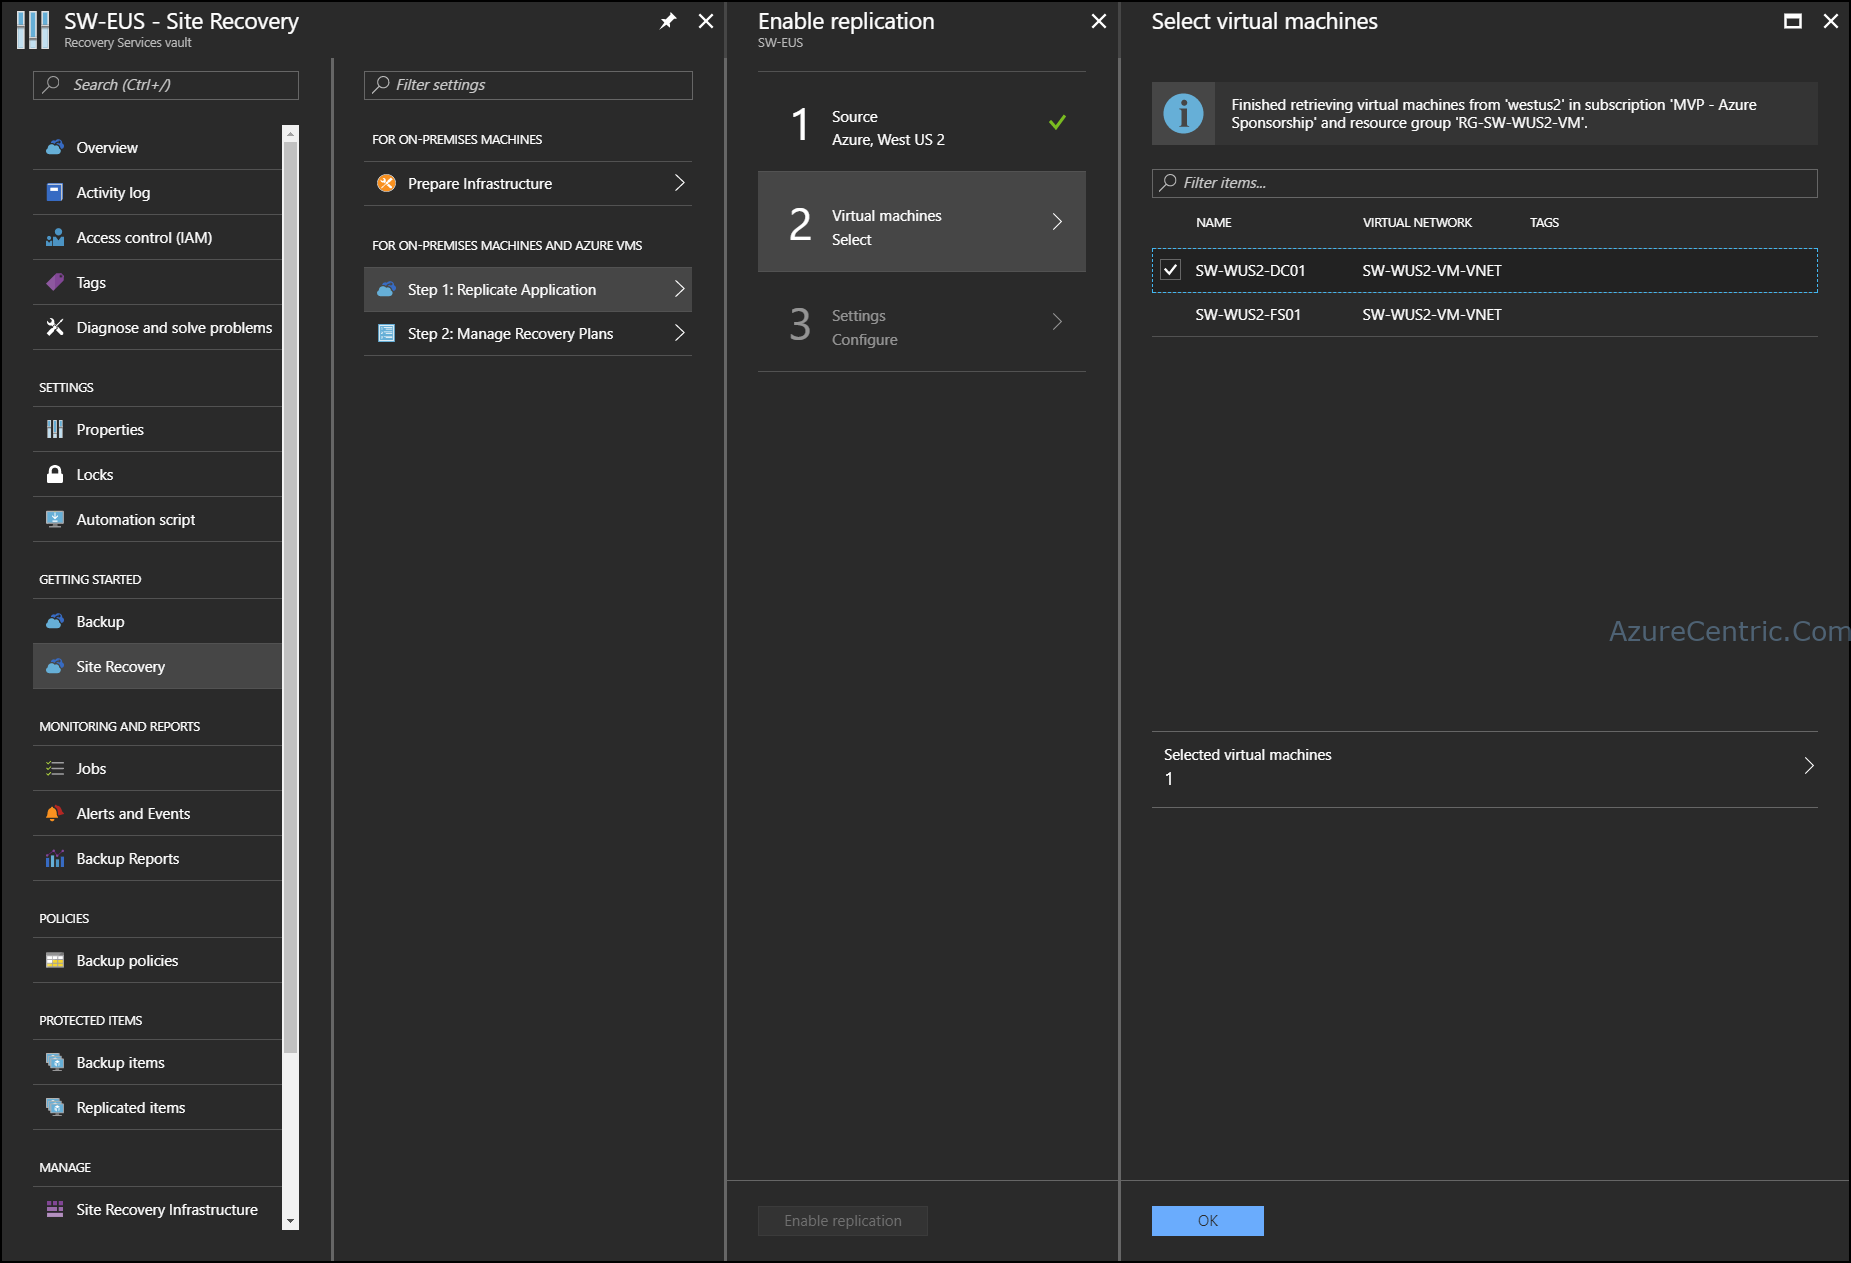
Task: Pin the SW-EUS Site Recovery blade
Action: pos(668,21)
